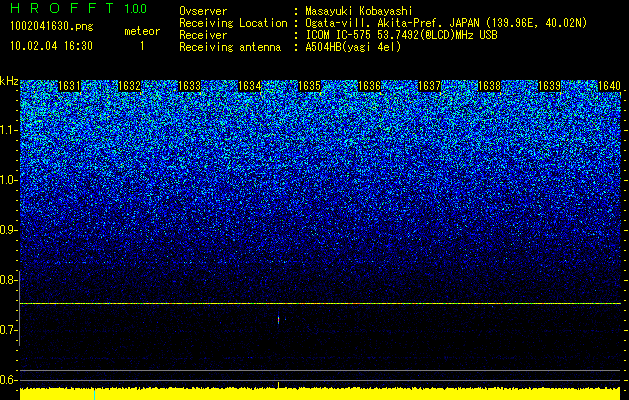Click the 0.9 kHz axis label

8,230
